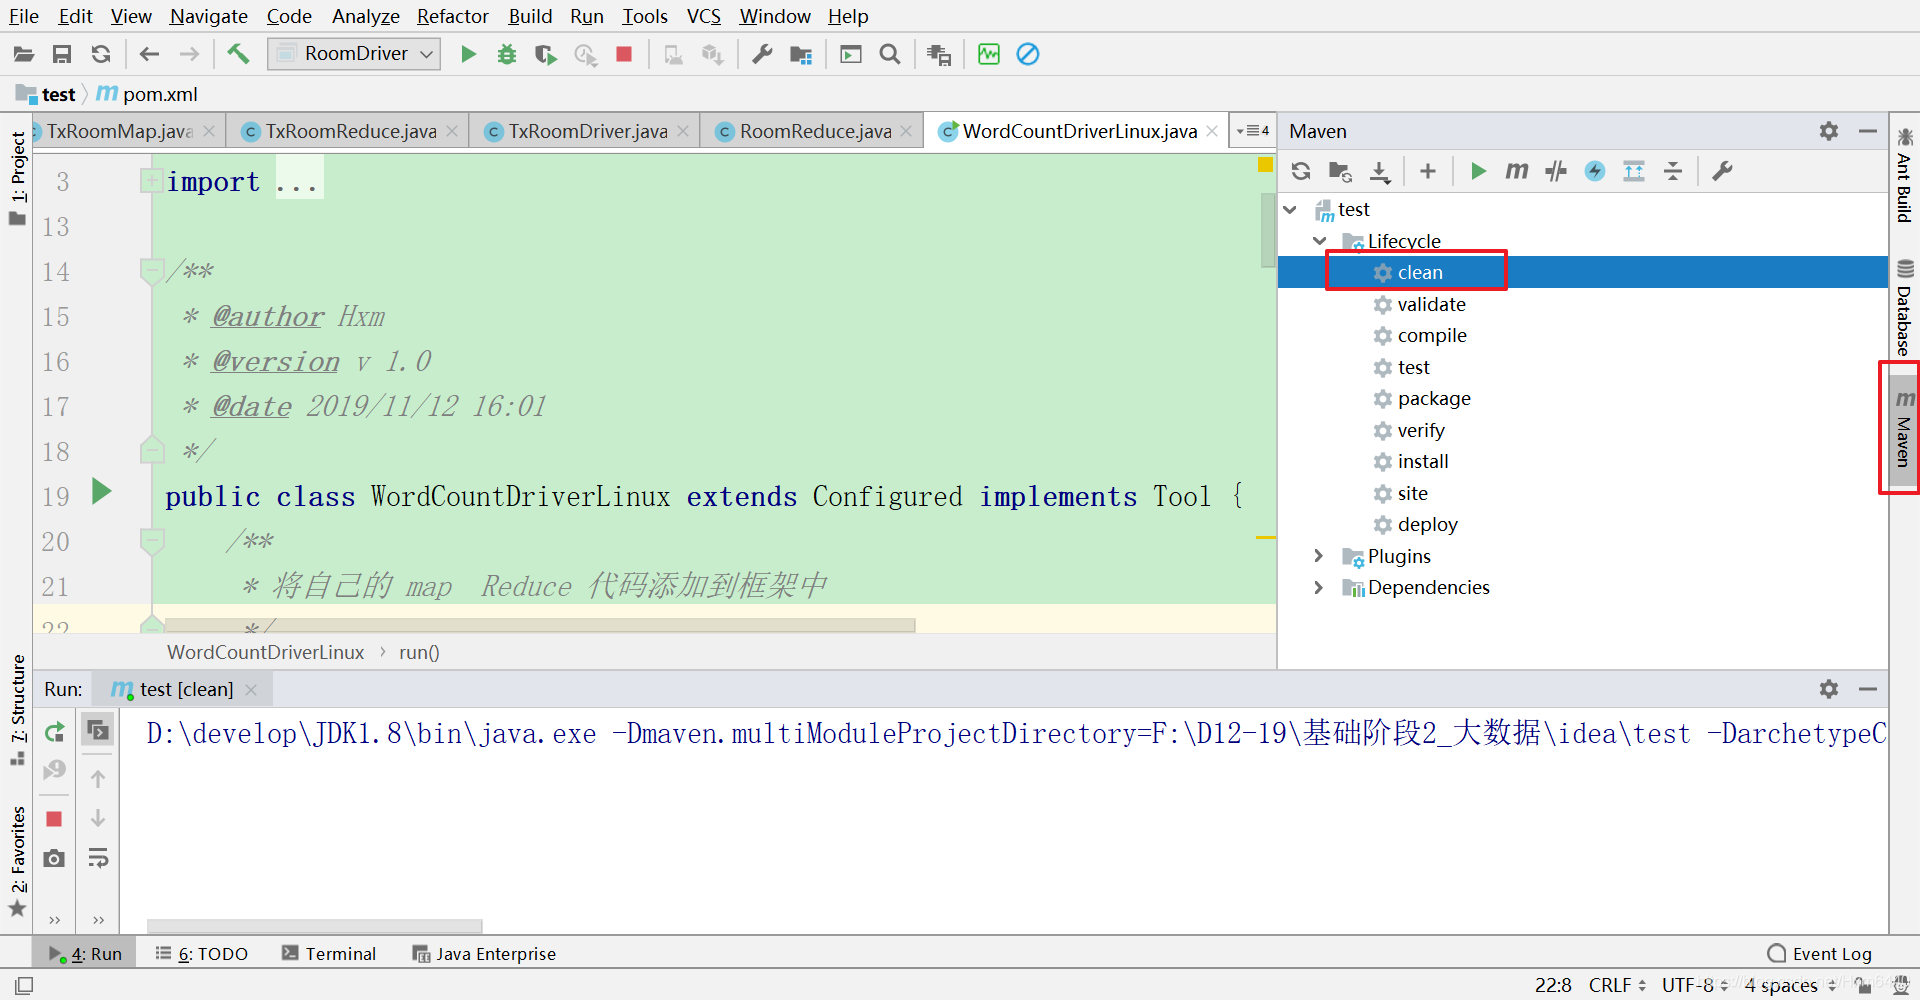1920x1000 pixels.
Task: Open the Event Log
Action: (x=1820, y=954)
